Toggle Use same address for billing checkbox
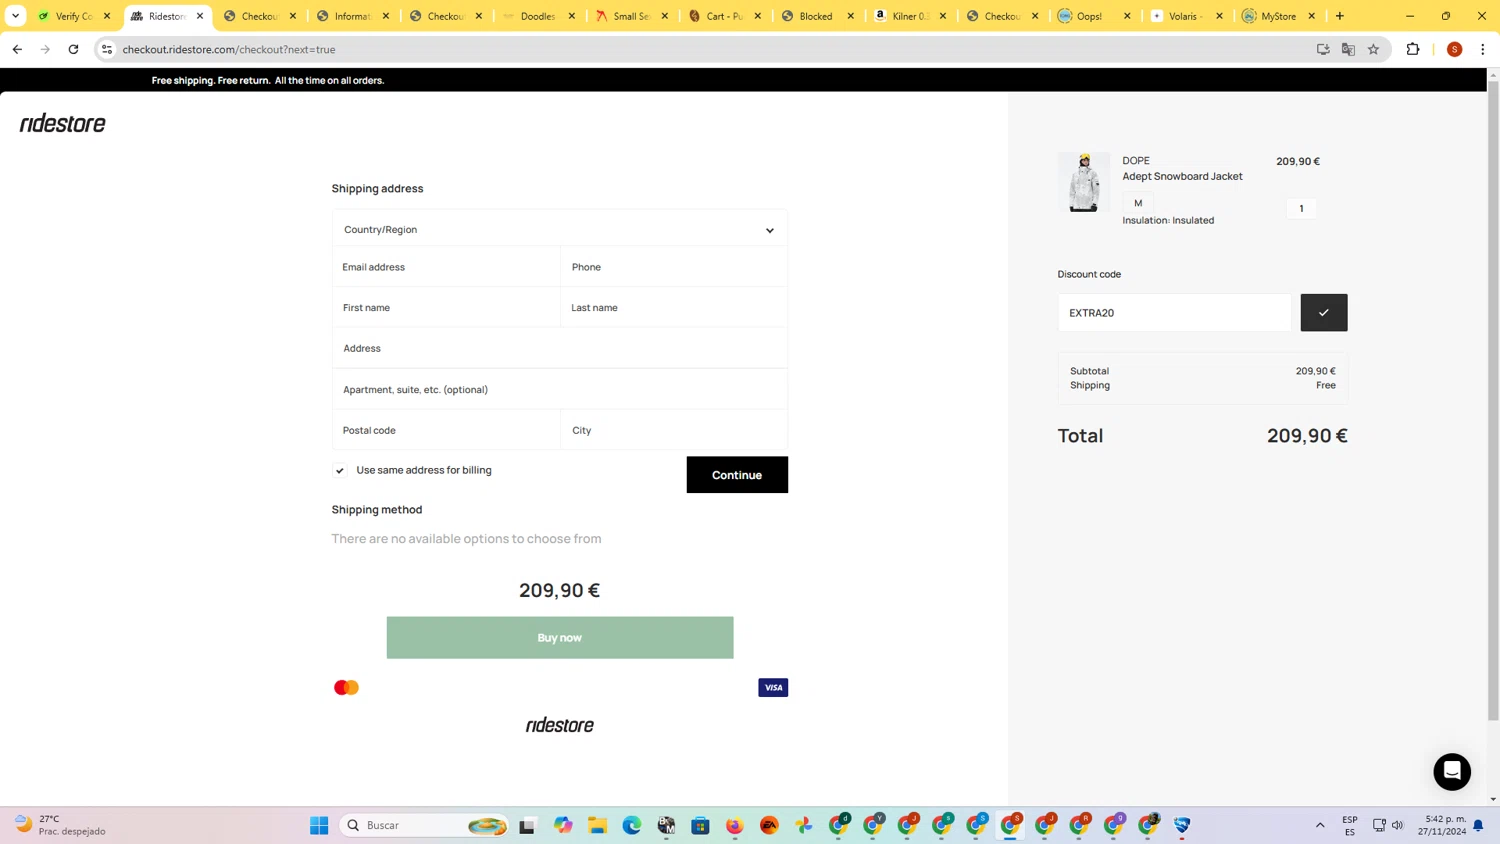This screenshot has width=1500, height=844. 340,470
